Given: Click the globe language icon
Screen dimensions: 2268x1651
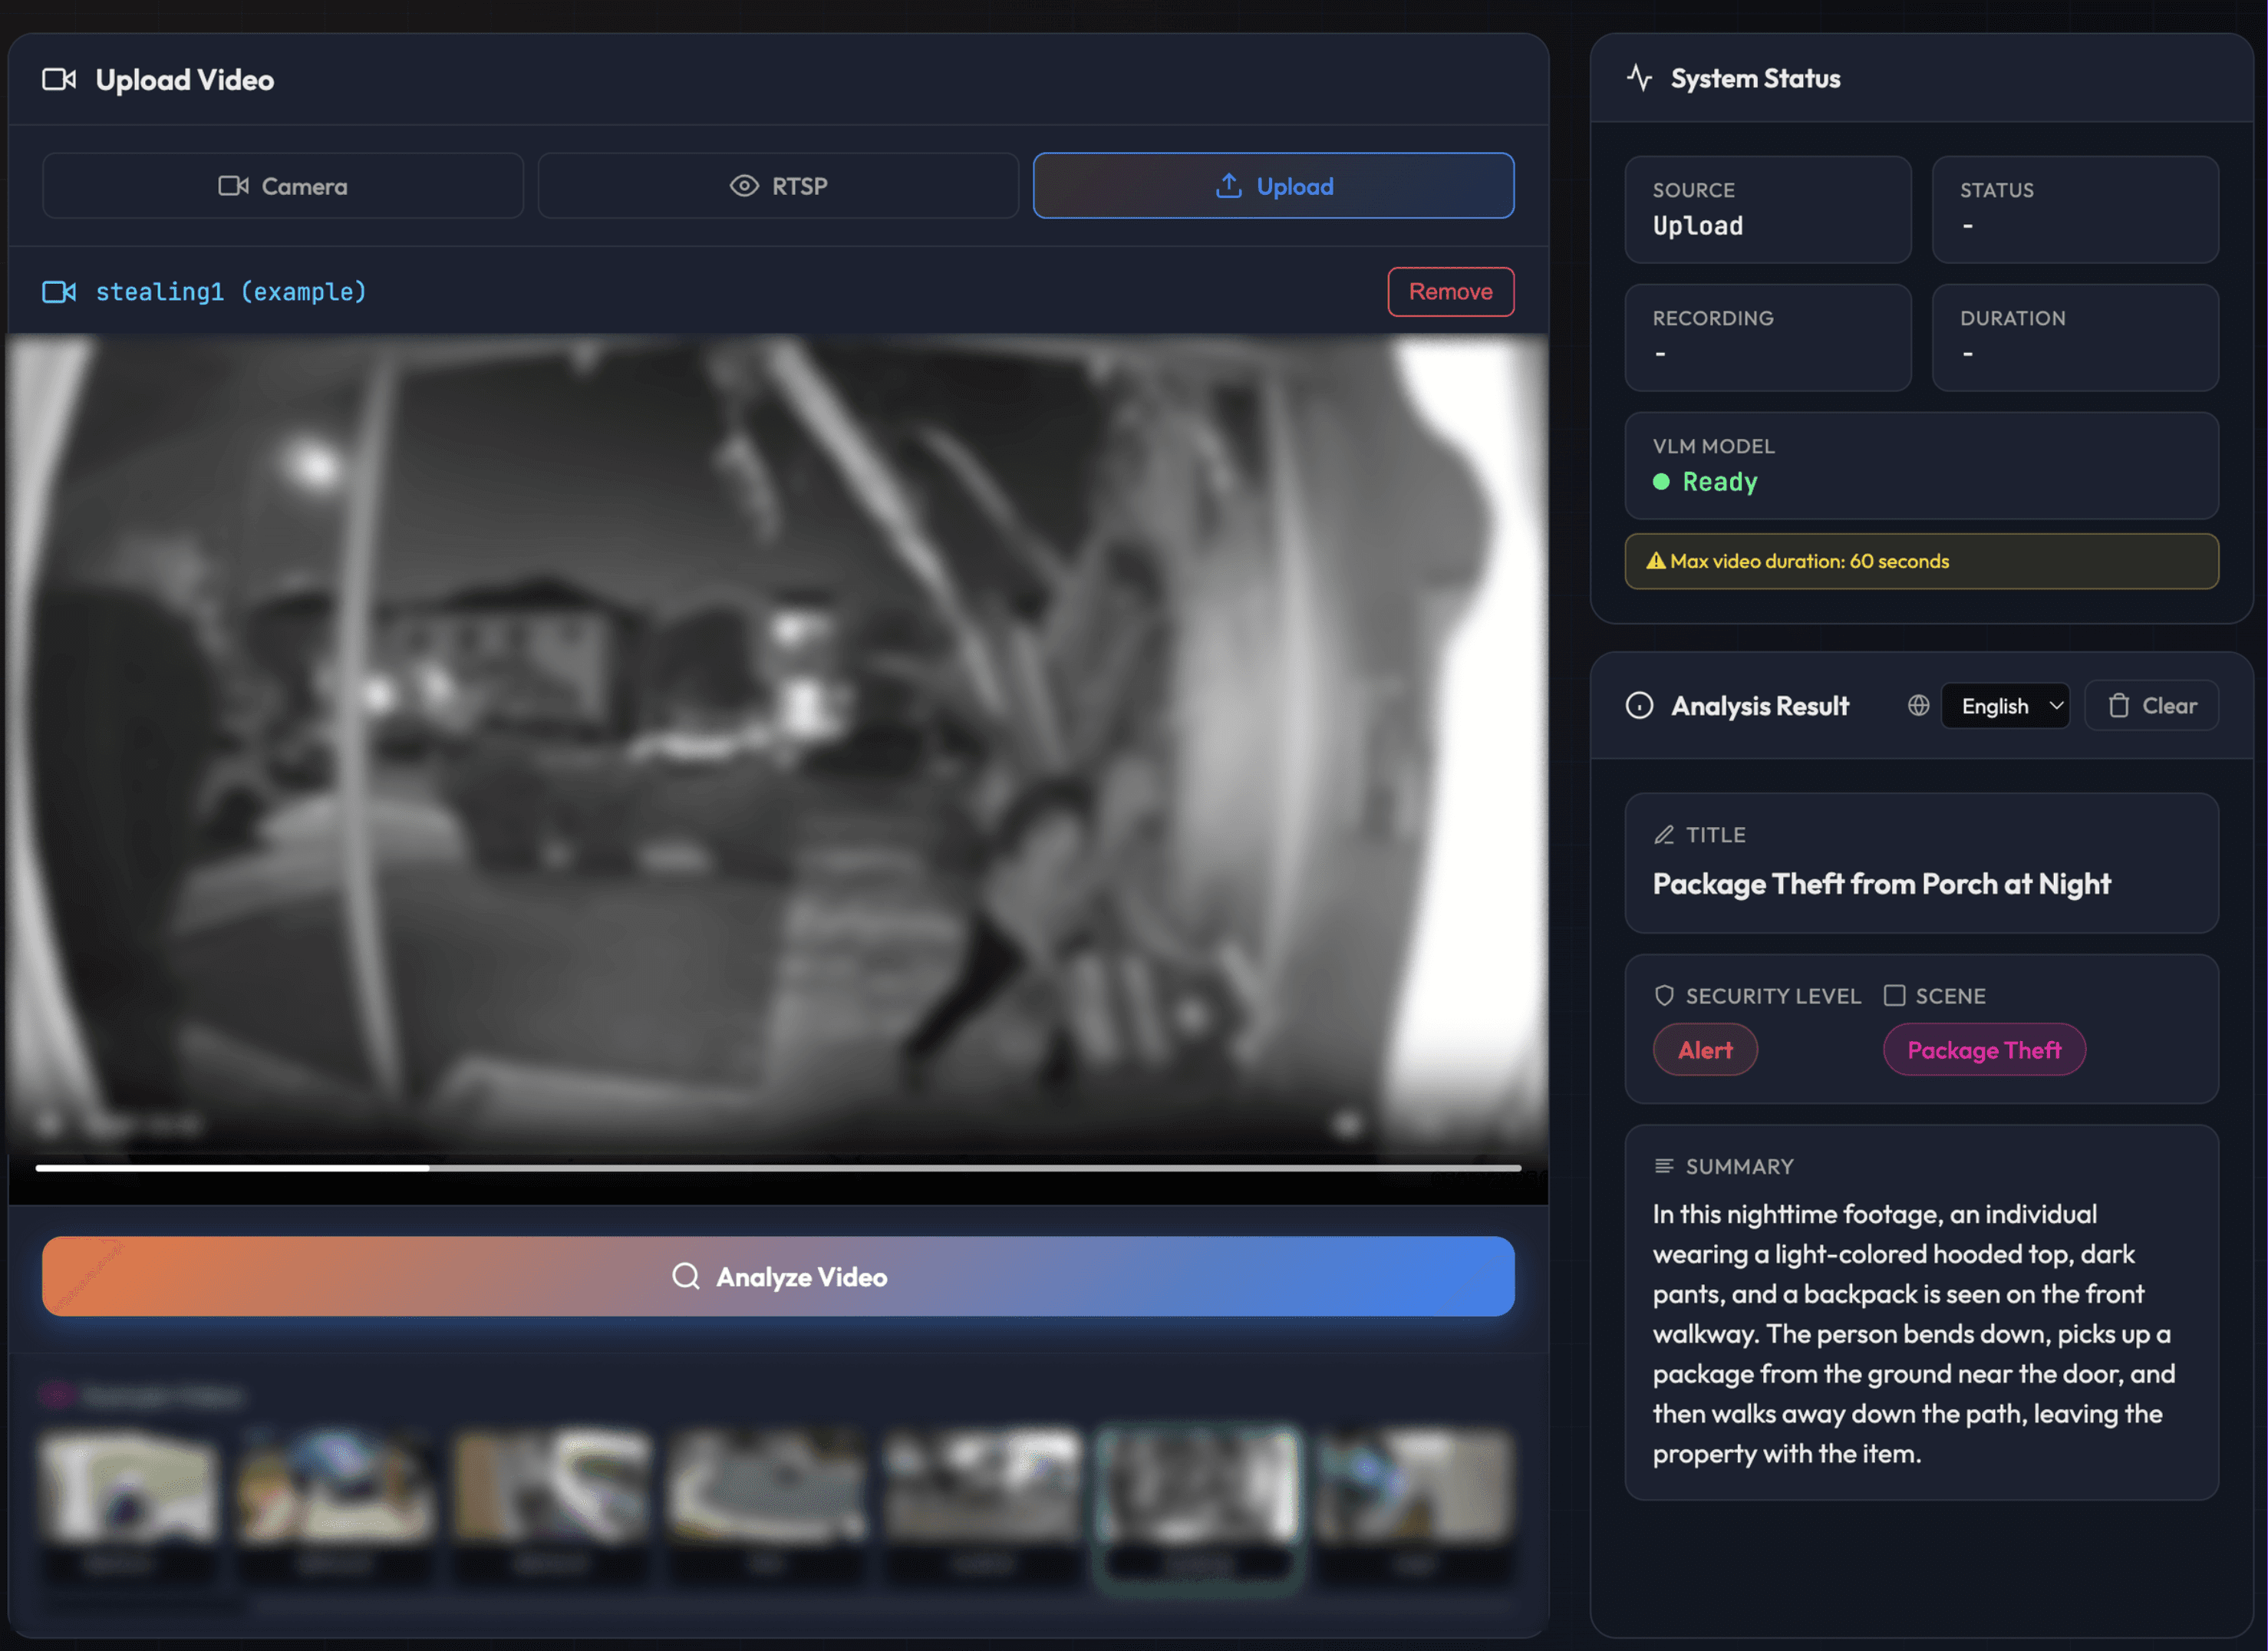Looking at the screenshot, I should tap(1917, 706).
